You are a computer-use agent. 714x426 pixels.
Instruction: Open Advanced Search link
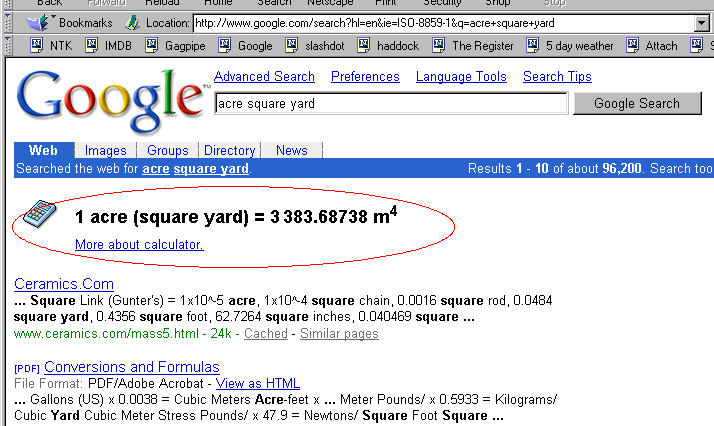(264, 76)
